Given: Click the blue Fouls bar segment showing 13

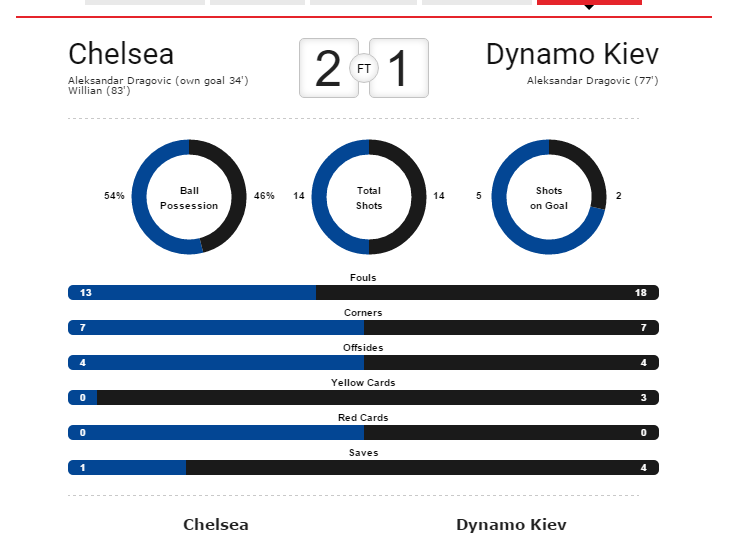Looking at the screenshot, I should 192,293.
